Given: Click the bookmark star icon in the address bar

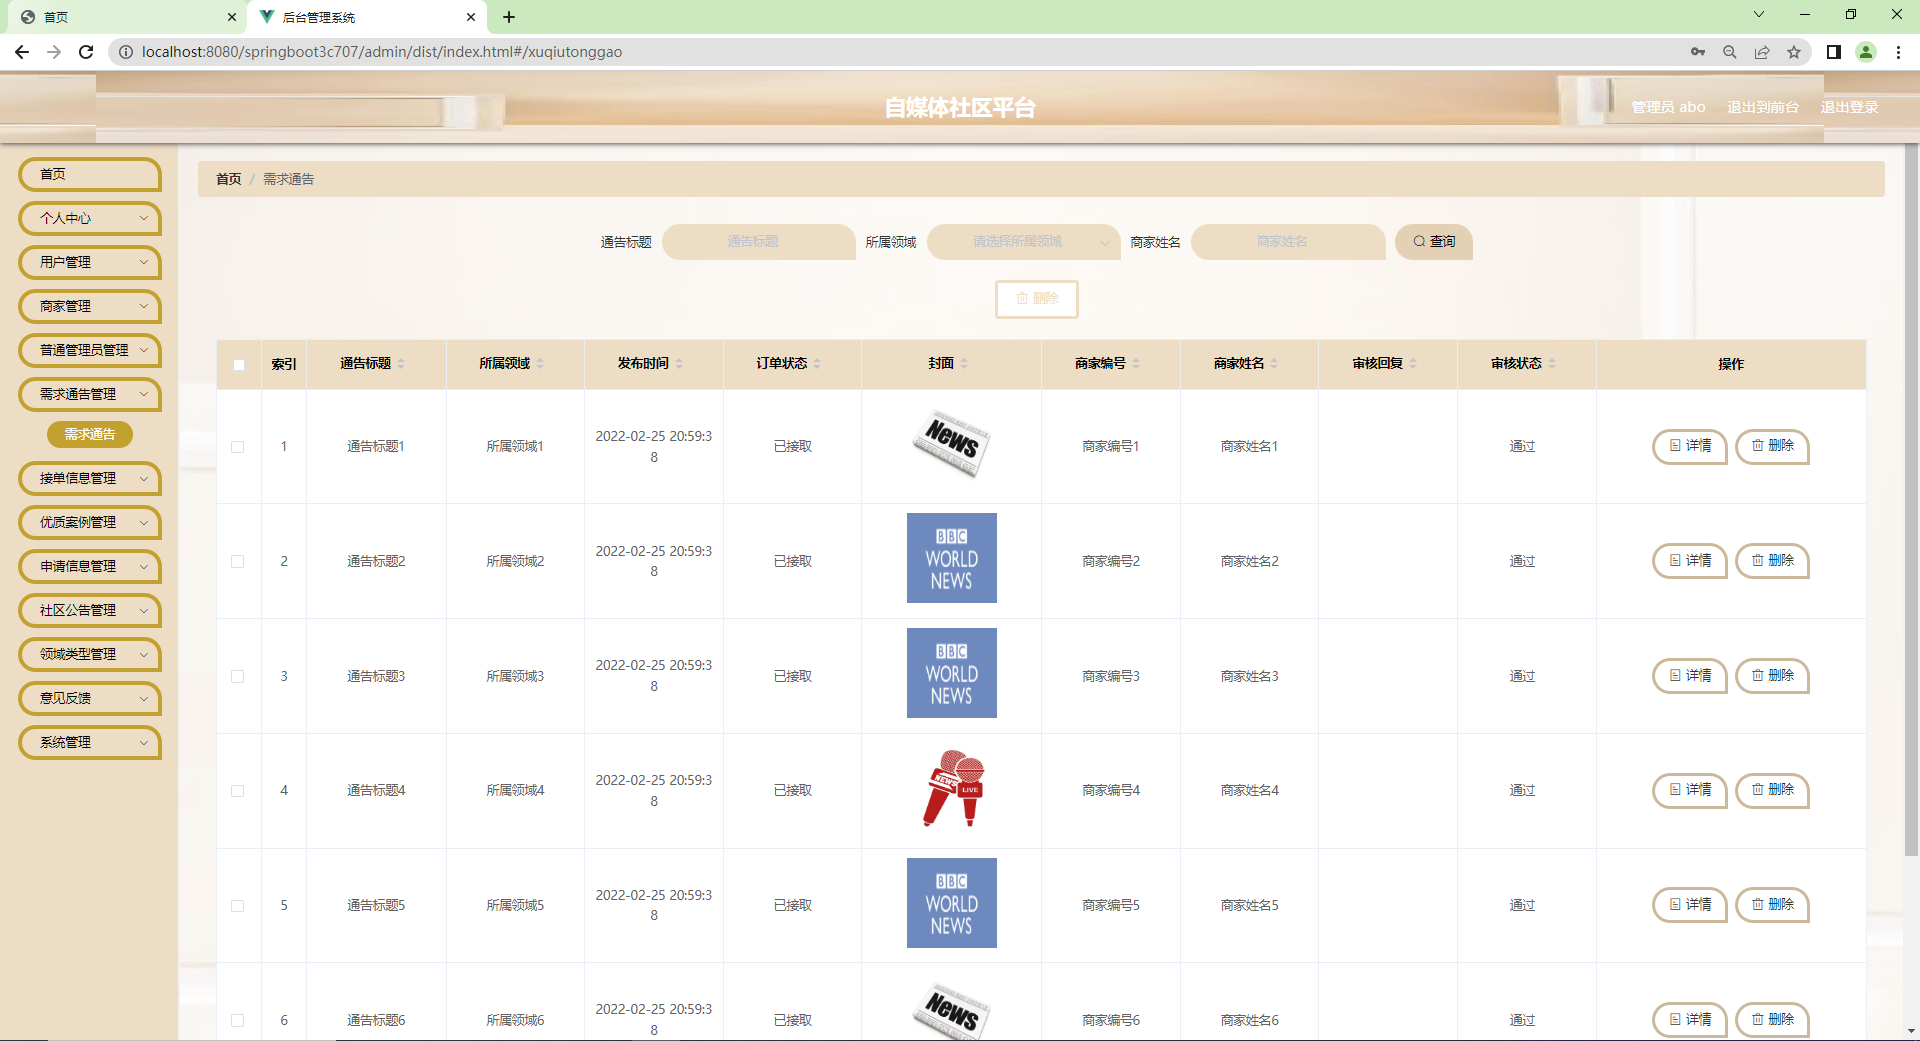Looking at the screenshot, I should 1795,52.
